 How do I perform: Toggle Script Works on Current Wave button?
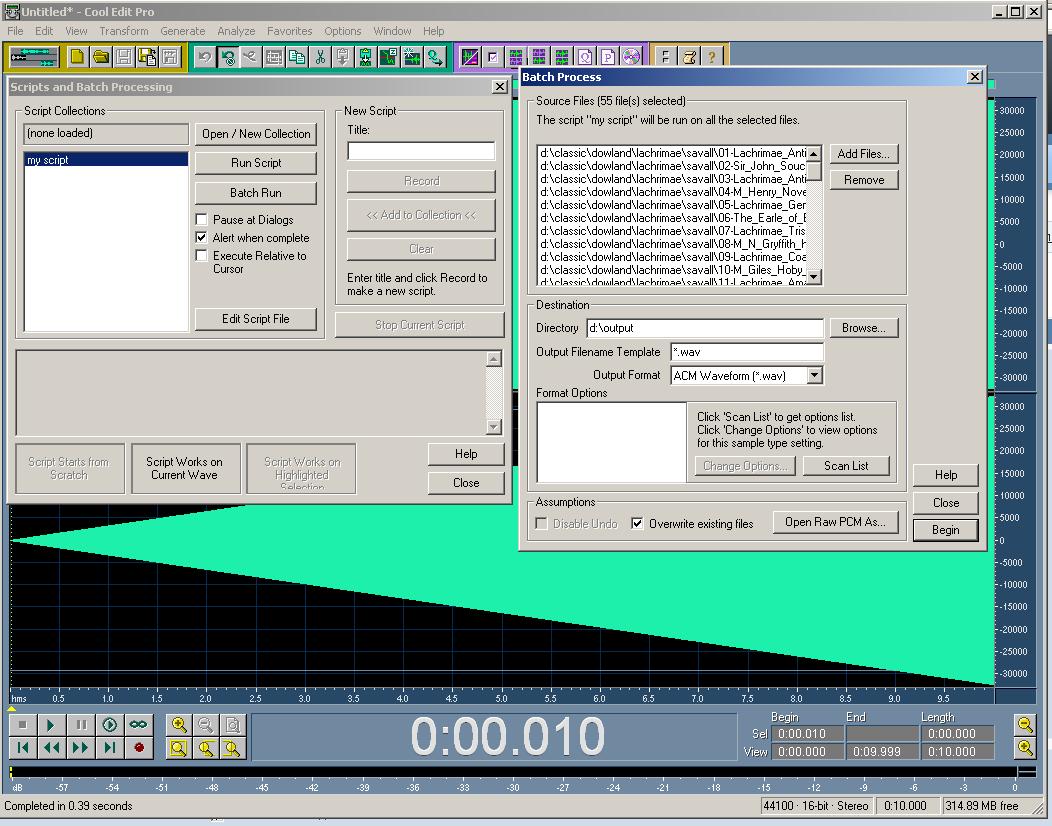point(185,468)
